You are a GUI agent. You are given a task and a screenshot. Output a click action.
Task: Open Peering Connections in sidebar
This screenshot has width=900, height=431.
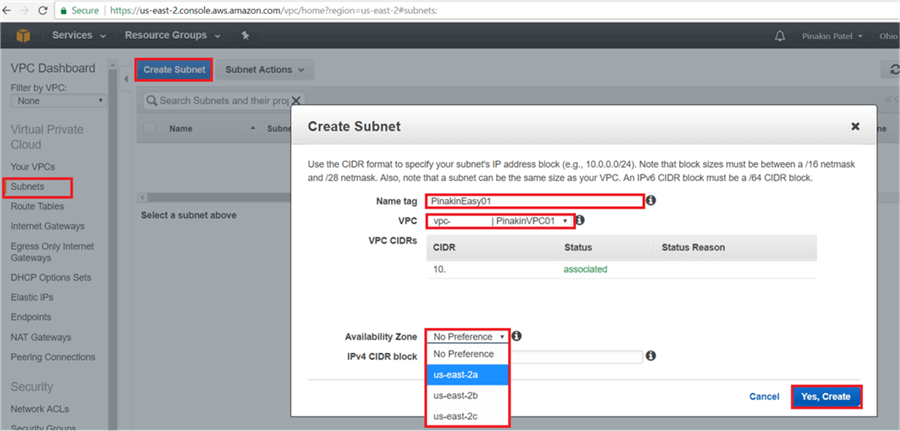point(53,357)
